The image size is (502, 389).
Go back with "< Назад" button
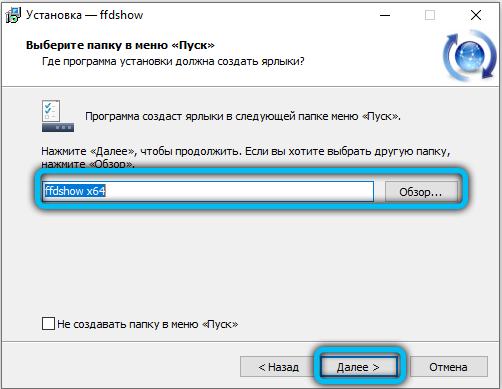[x=279, y=367]
